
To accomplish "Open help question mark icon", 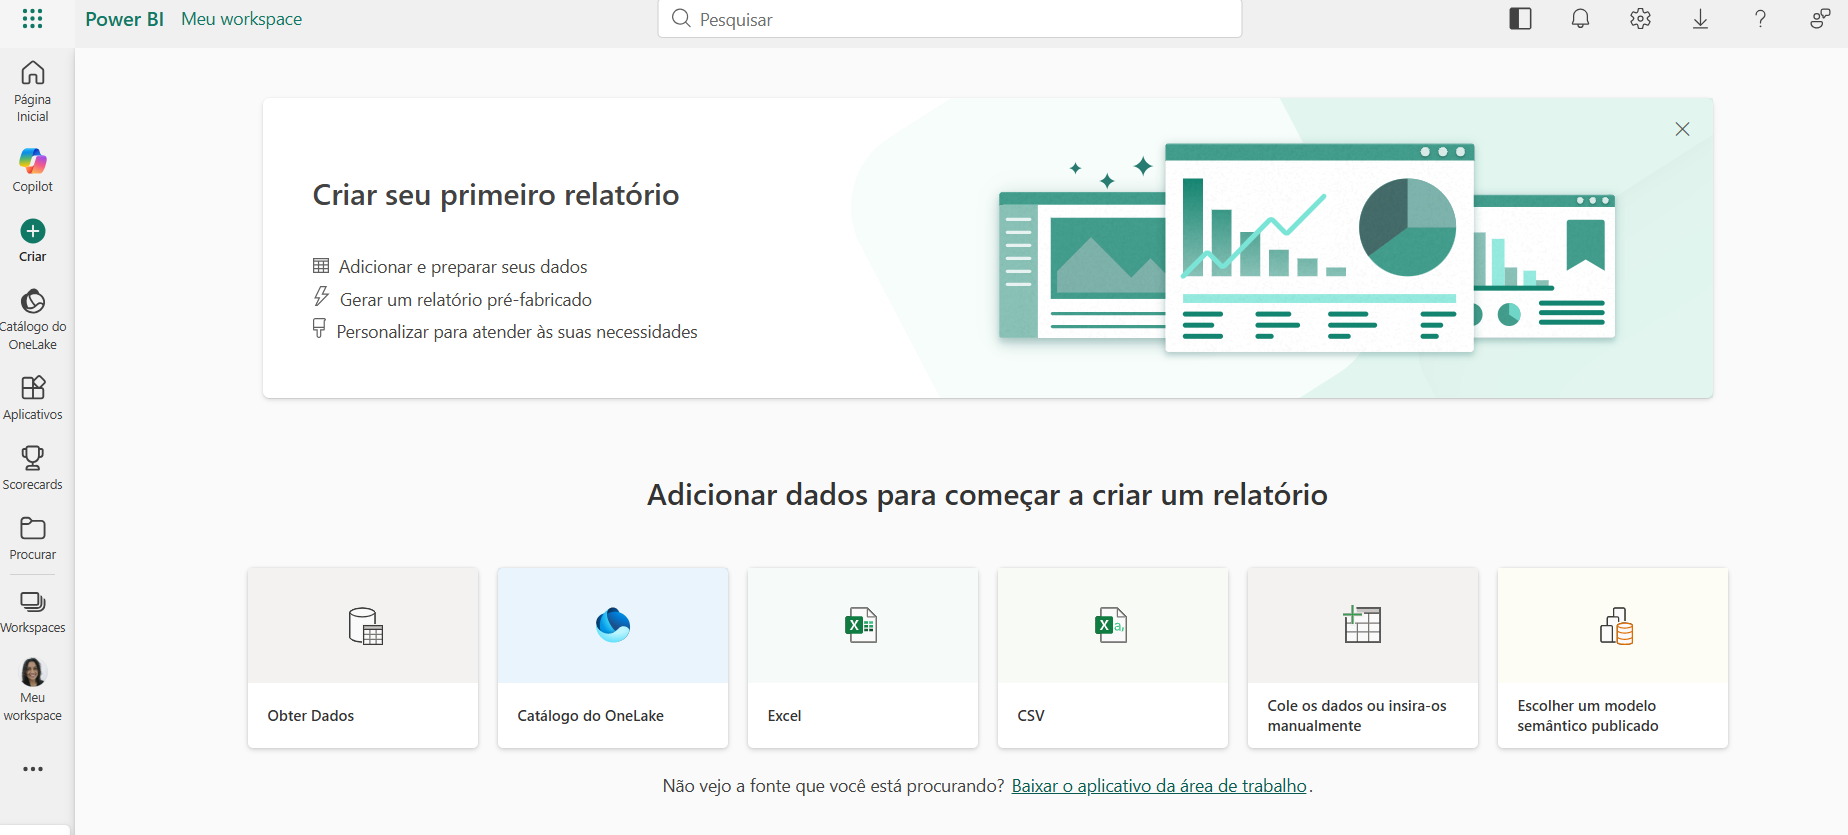I will 1760,18.
